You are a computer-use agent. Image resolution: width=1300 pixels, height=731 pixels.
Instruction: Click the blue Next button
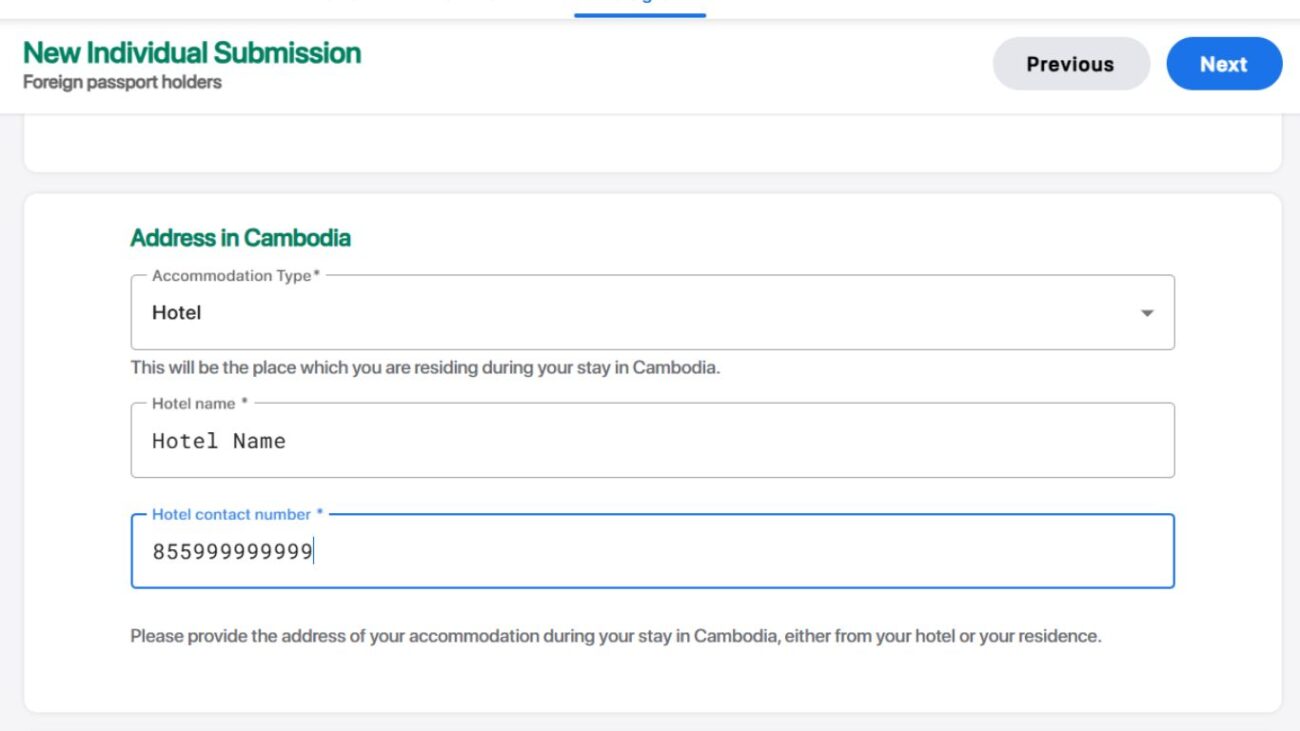(x=1223, y=64)
